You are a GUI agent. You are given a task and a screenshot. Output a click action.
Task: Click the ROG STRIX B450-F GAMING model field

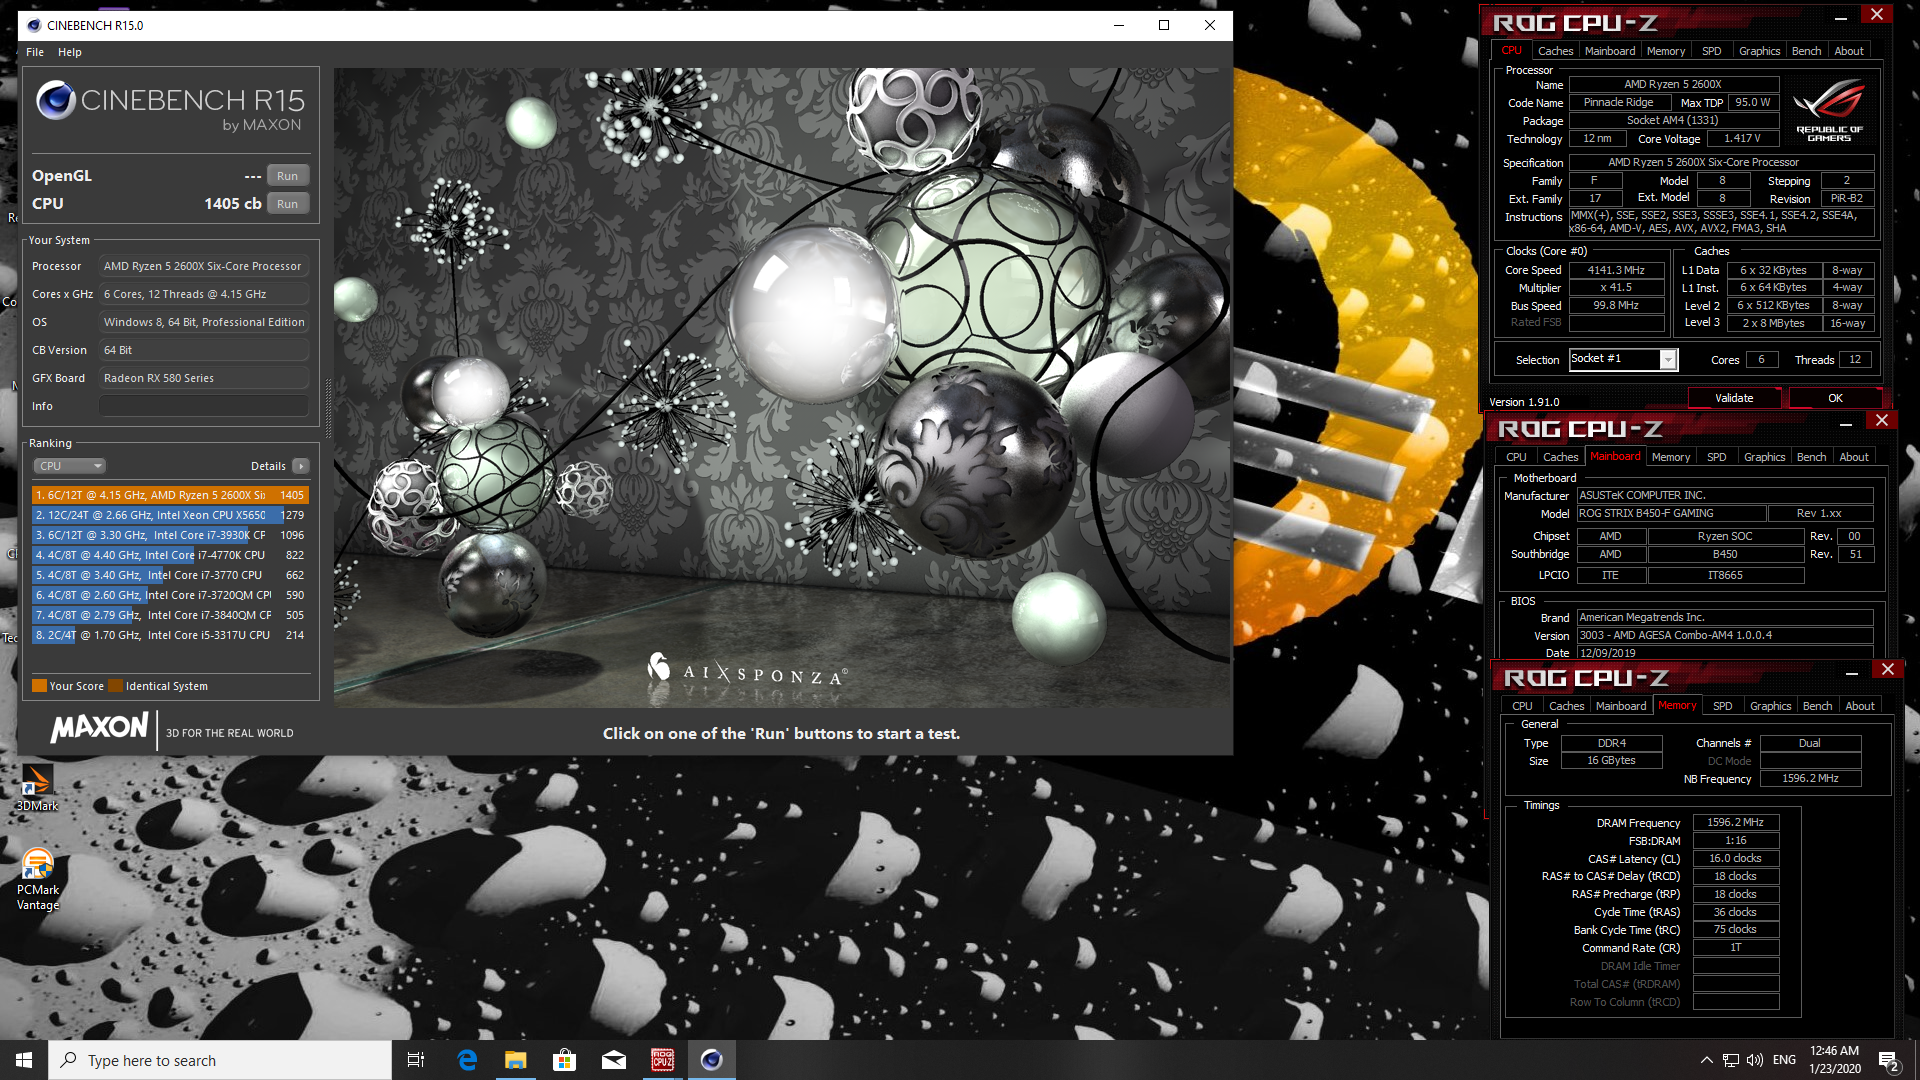click(x=1671, y=513)
